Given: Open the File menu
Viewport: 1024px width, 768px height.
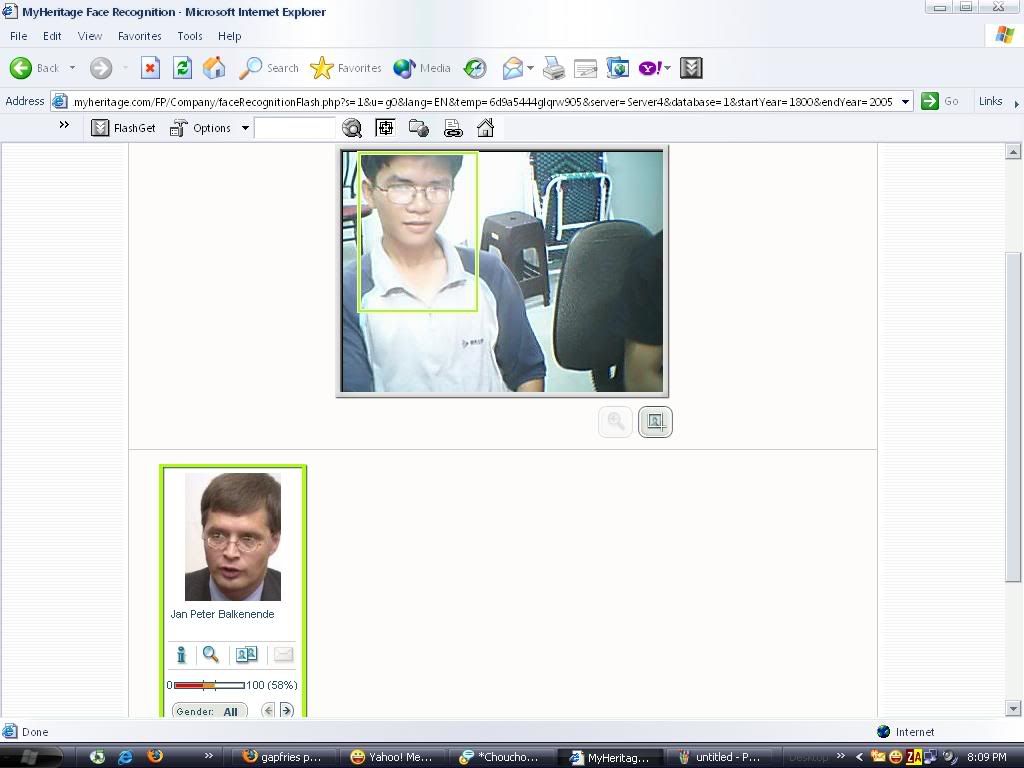Looking at the screenshot, I should [18, 37].
